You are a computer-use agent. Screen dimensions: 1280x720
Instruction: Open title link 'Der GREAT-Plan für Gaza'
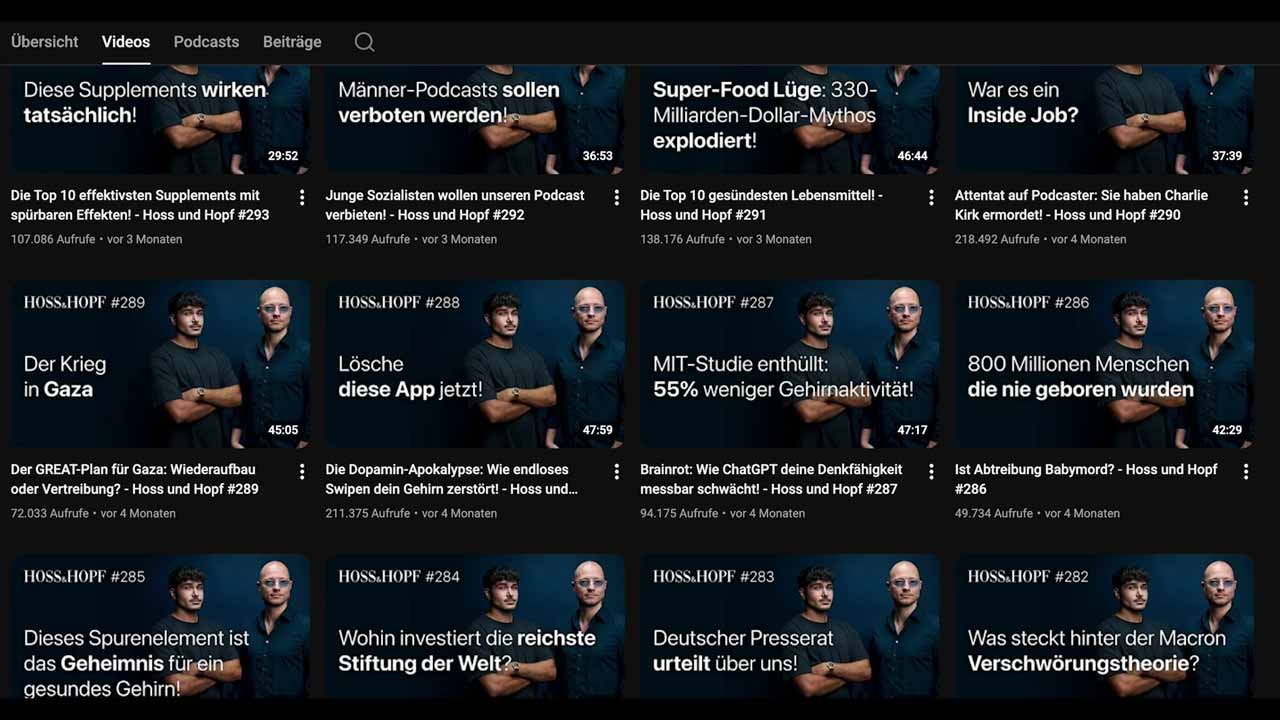pos(134,479)
